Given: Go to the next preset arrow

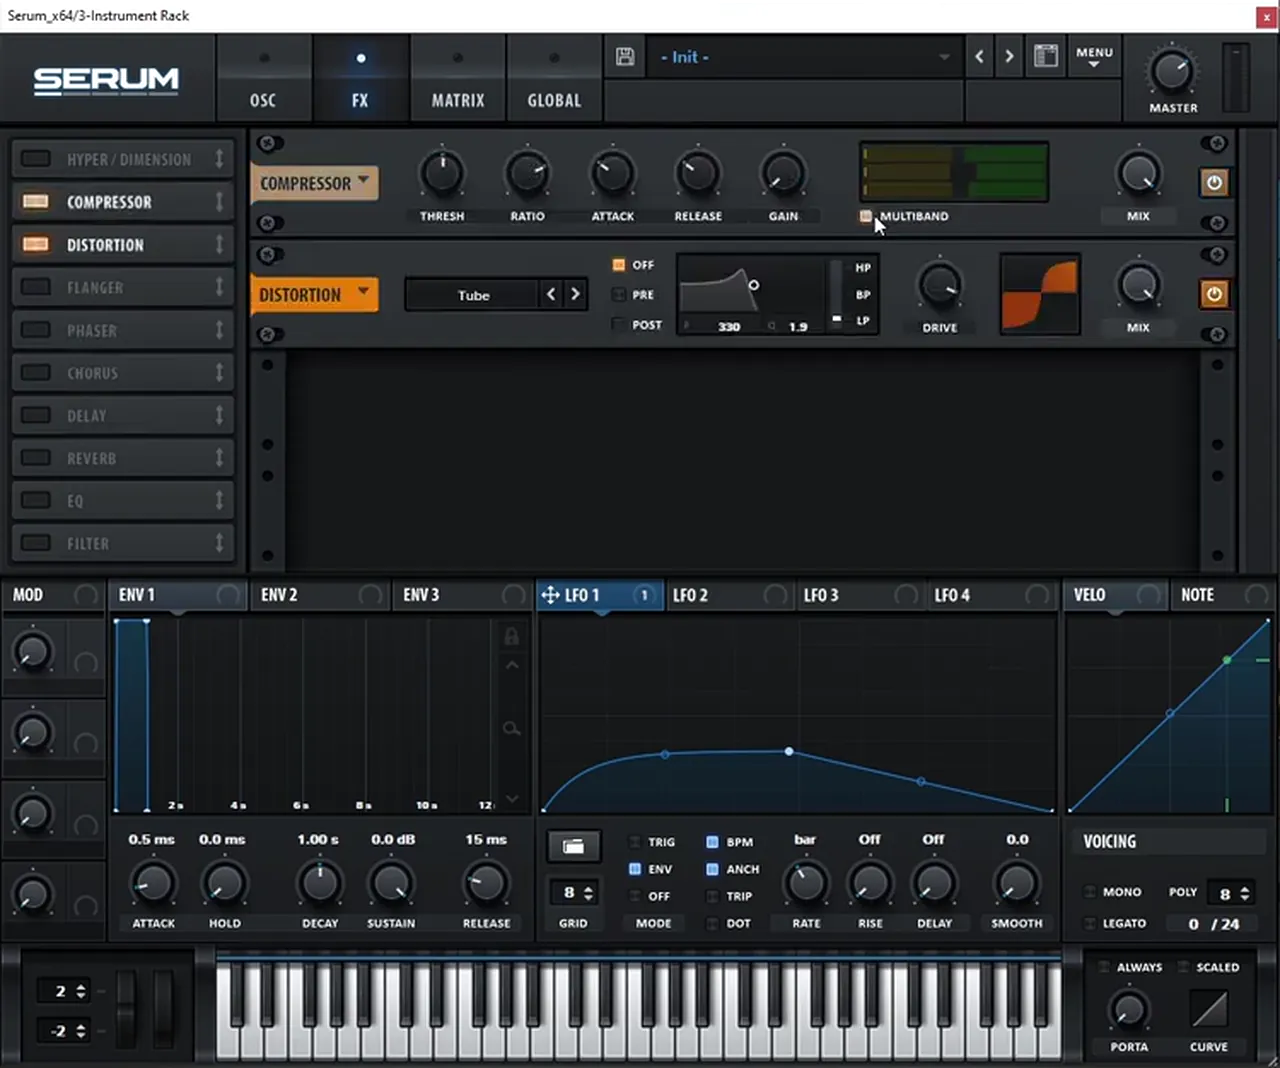Looking at the screenshot, I should click(1009, 57).
